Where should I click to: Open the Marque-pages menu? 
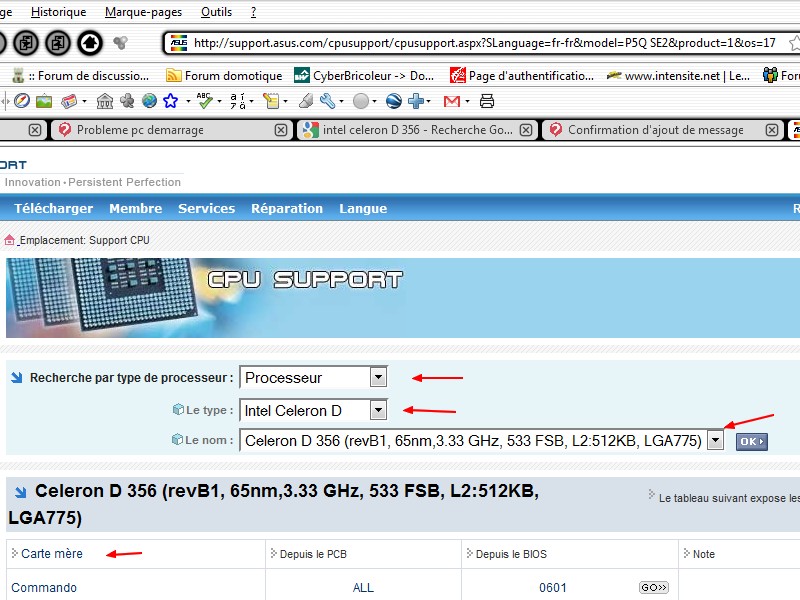click(x=146, y=12)
